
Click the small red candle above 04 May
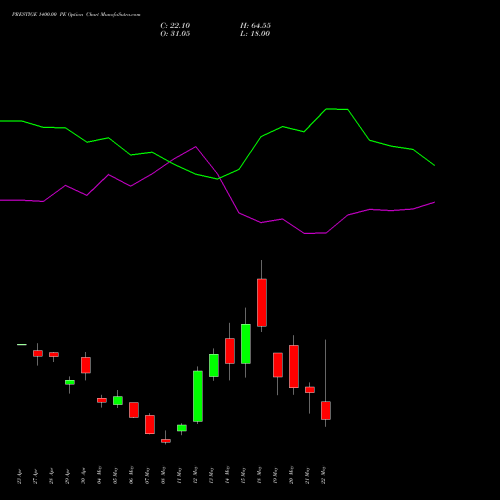[x=102, y=400]
